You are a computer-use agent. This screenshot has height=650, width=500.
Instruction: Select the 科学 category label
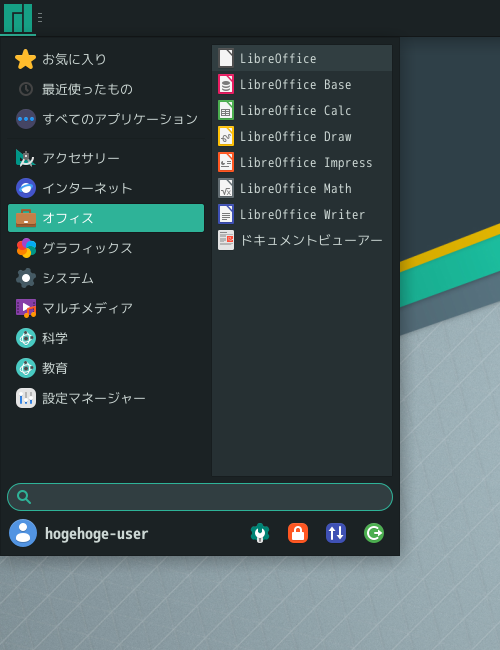(55, 338)
